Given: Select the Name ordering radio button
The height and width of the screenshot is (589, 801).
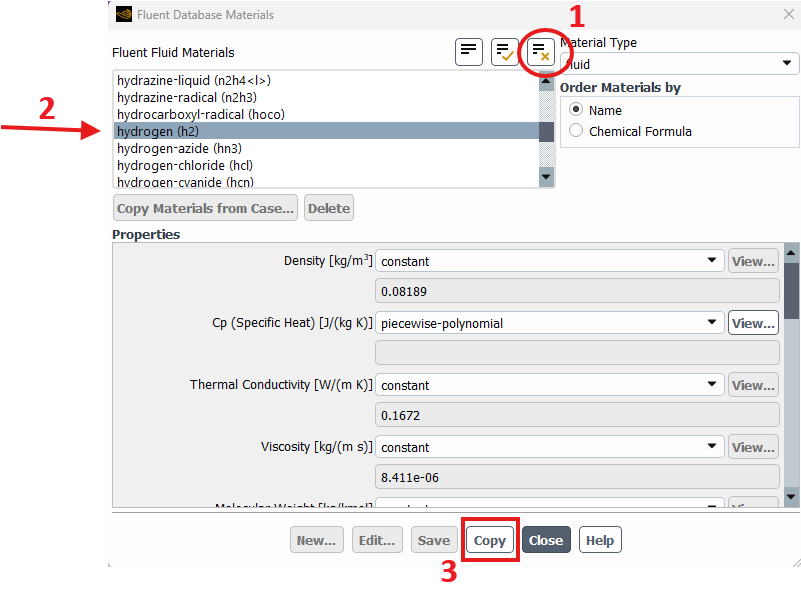Looking at the screenshot, I should (x=576, y=110).
